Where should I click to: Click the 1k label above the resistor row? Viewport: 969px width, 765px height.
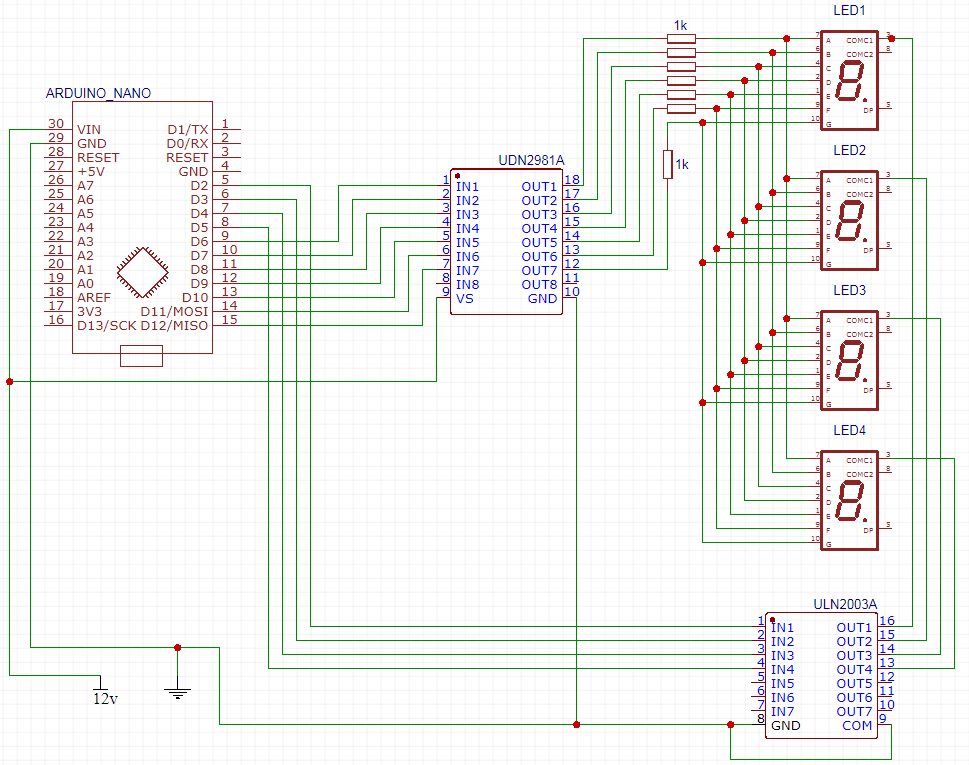coord(680,25)
